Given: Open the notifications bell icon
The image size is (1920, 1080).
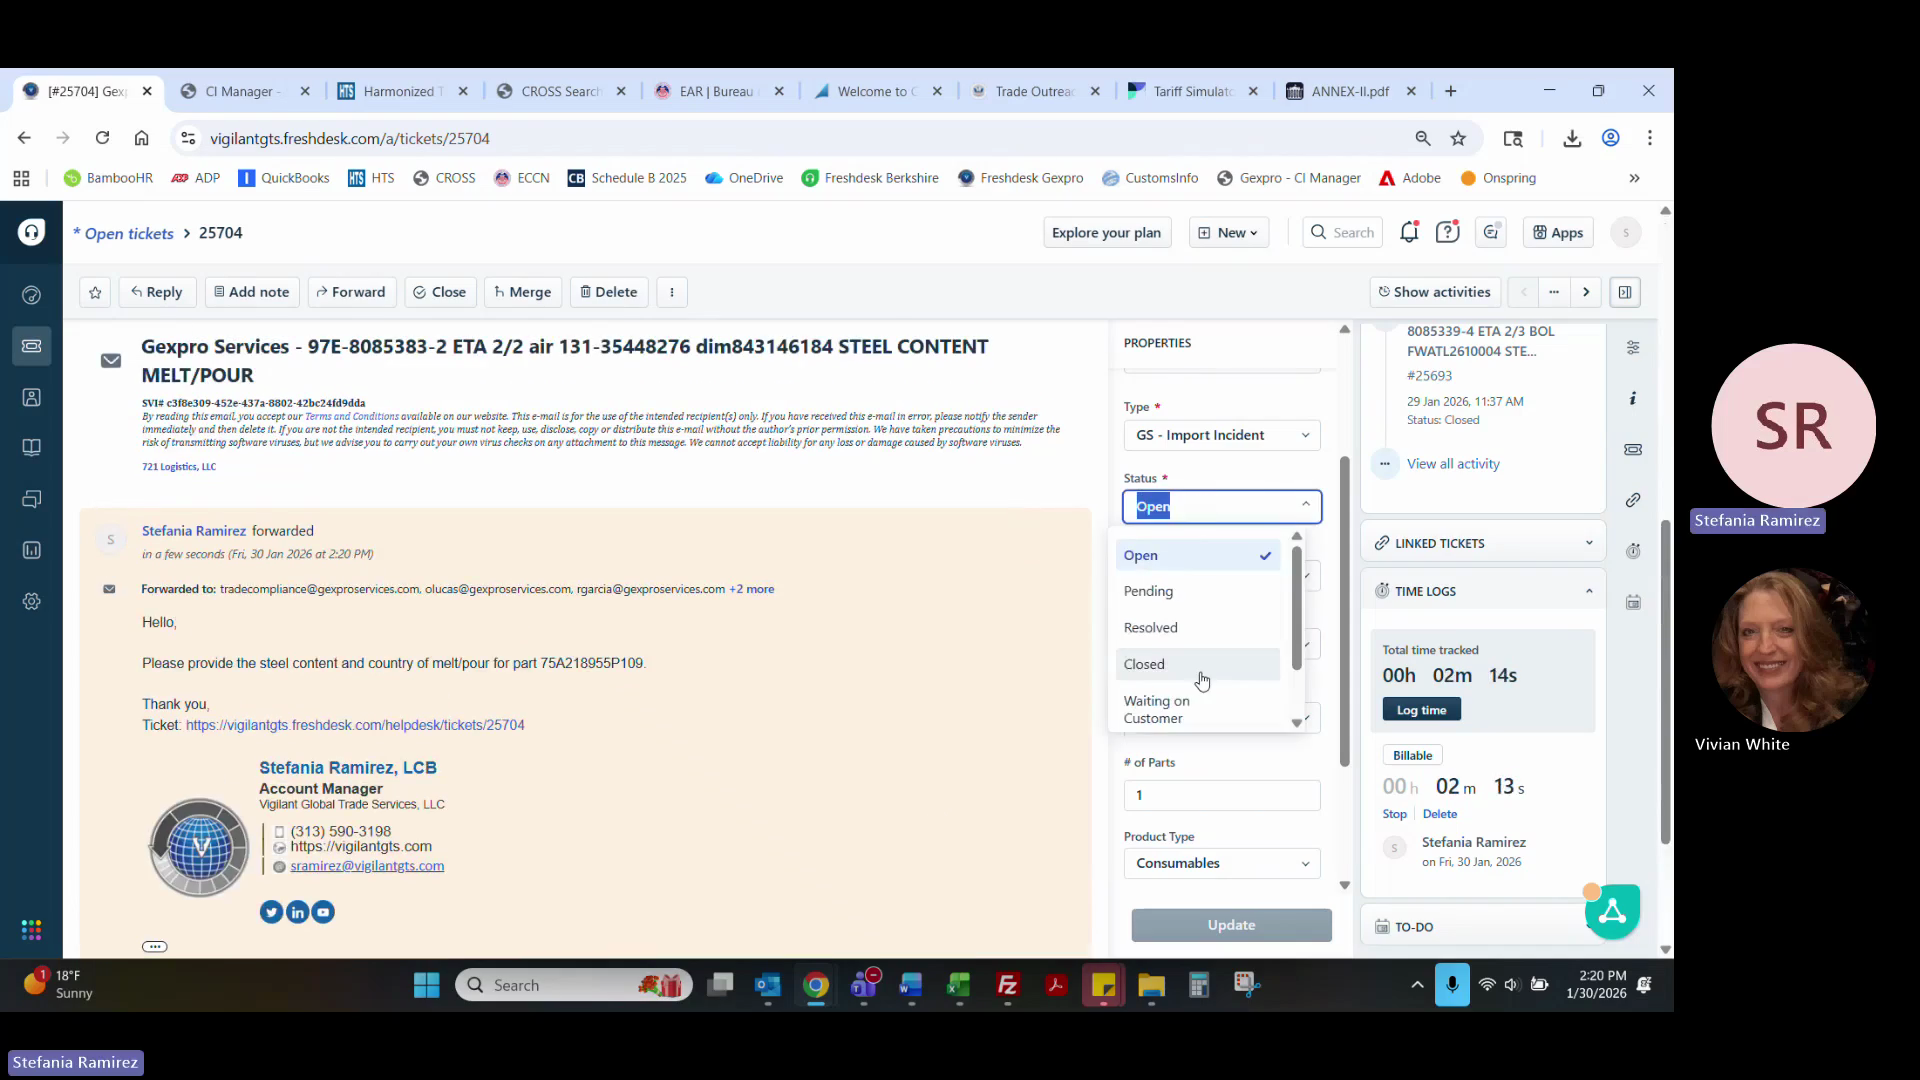Looking at the screenshot, I should (x=1409, y=232).
